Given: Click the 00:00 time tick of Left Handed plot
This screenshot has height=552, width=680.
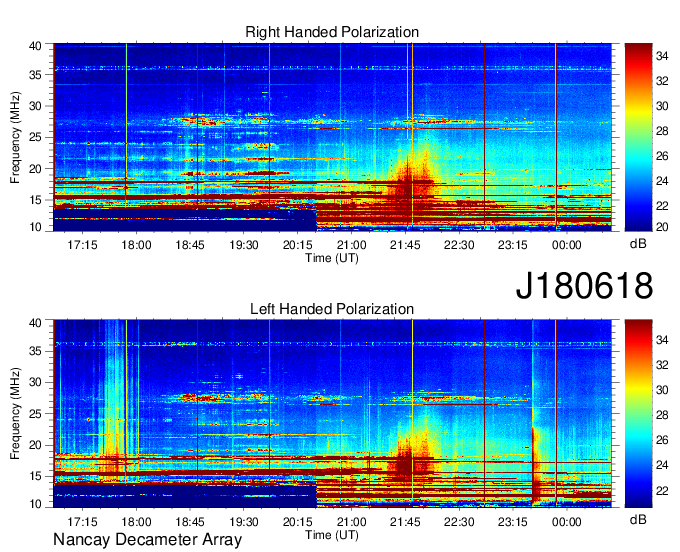Looking at the screenshot, I should 566,522.
